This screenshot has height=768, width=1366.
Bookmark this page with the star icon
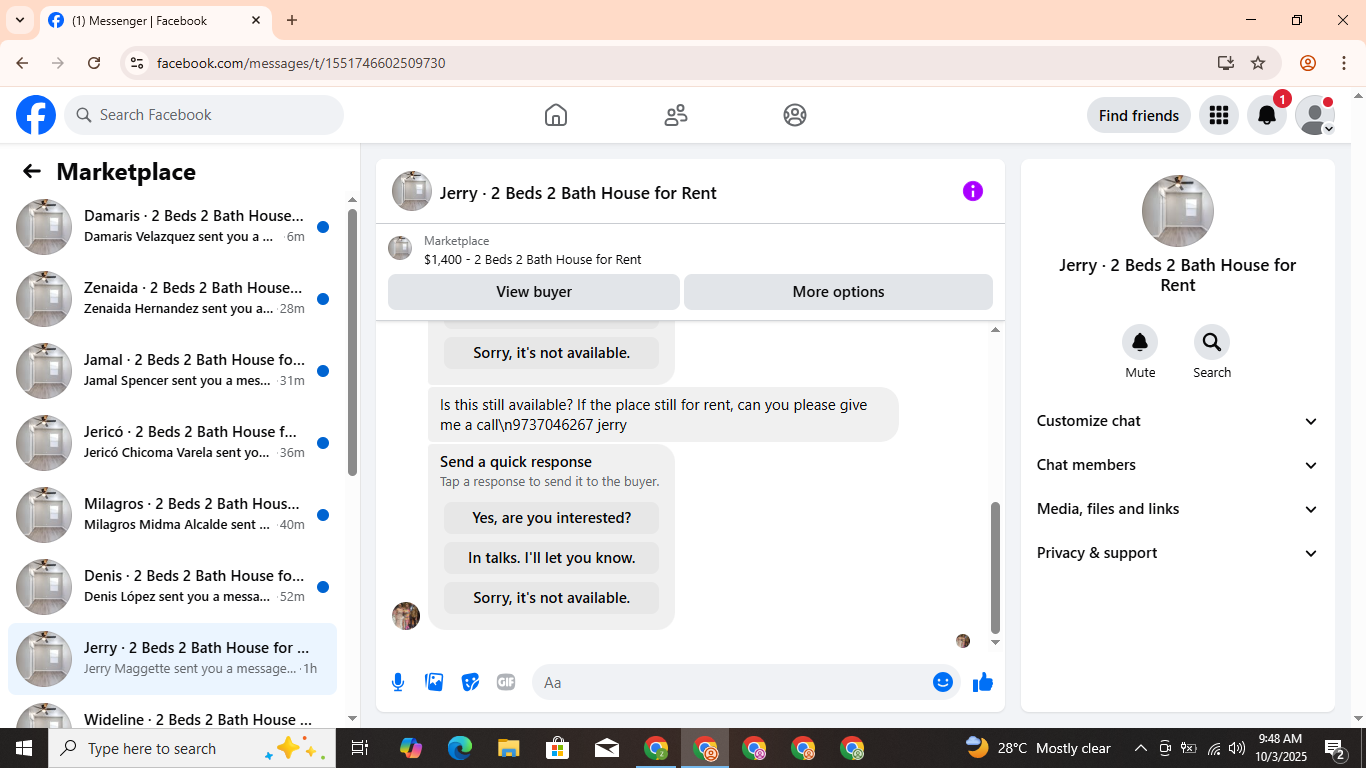click(x=1258, y=63)
